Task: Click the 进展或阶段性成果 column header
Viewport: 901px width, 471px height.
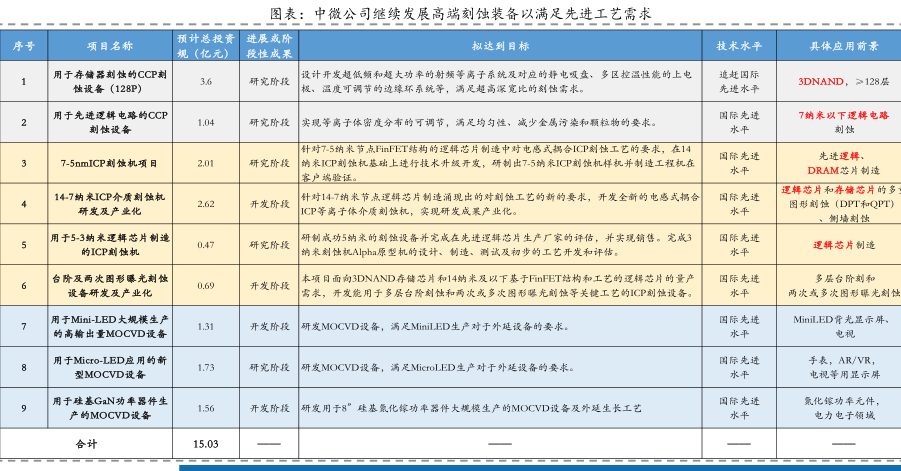Action: pos(269,46)
